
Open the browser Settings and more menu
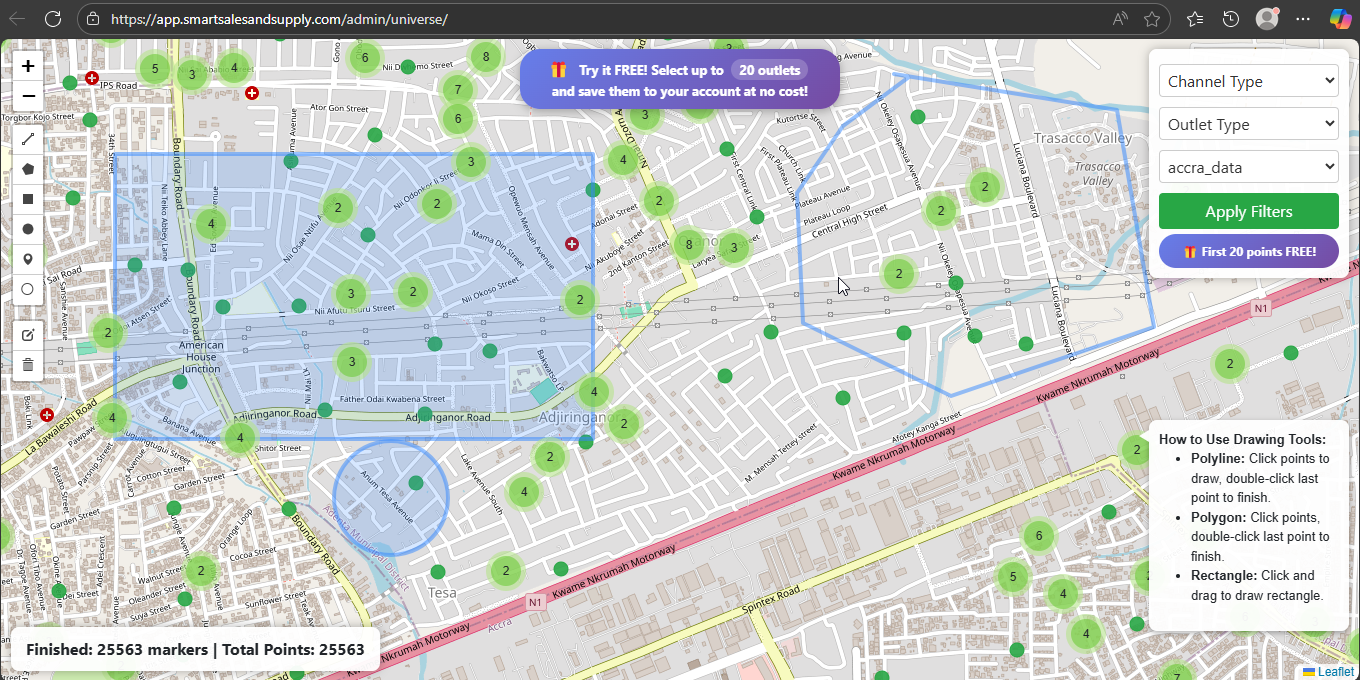(x=1302, y=18)
